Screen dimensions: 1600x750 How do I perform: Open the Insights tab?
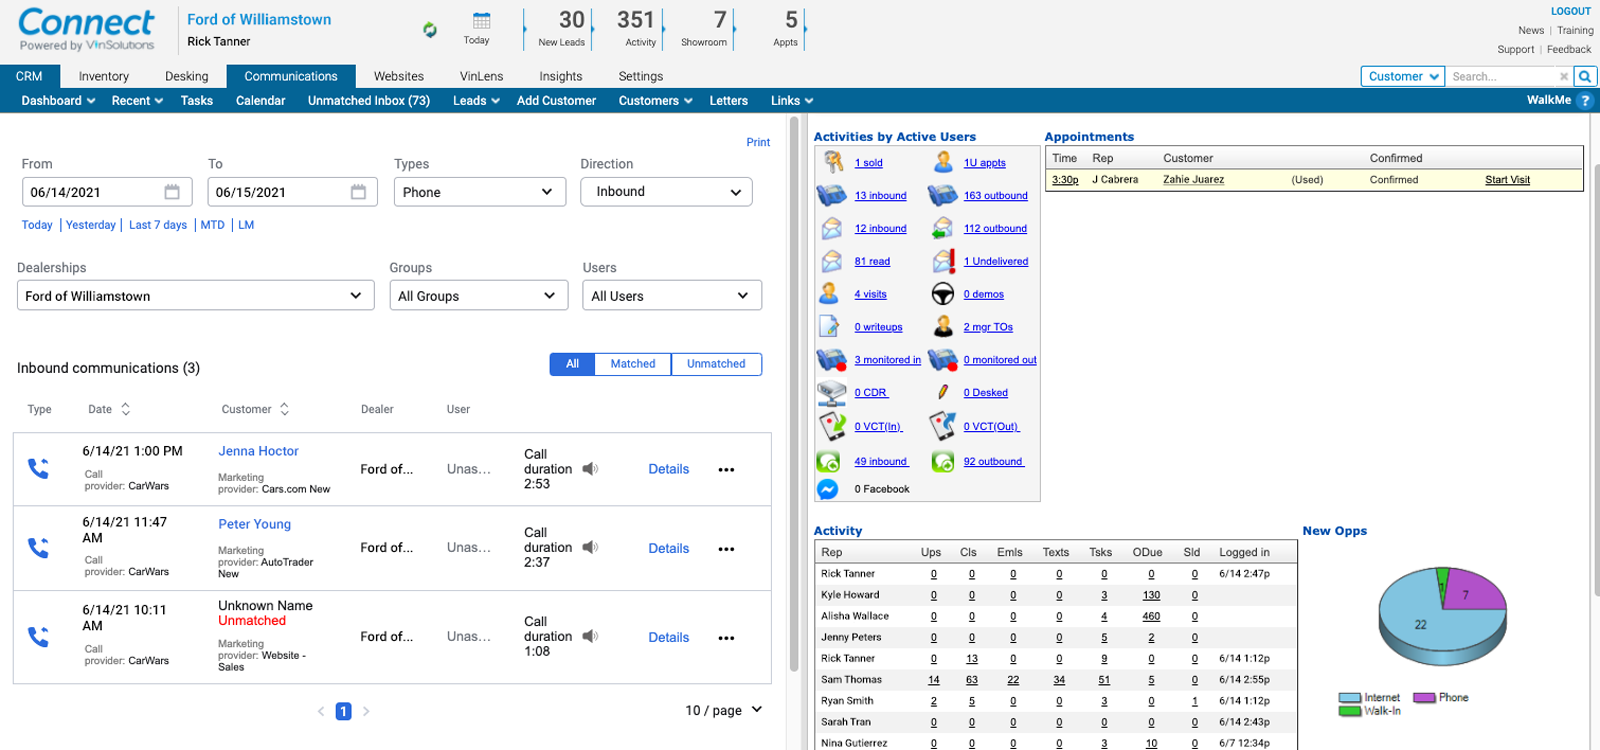[560, 76]
